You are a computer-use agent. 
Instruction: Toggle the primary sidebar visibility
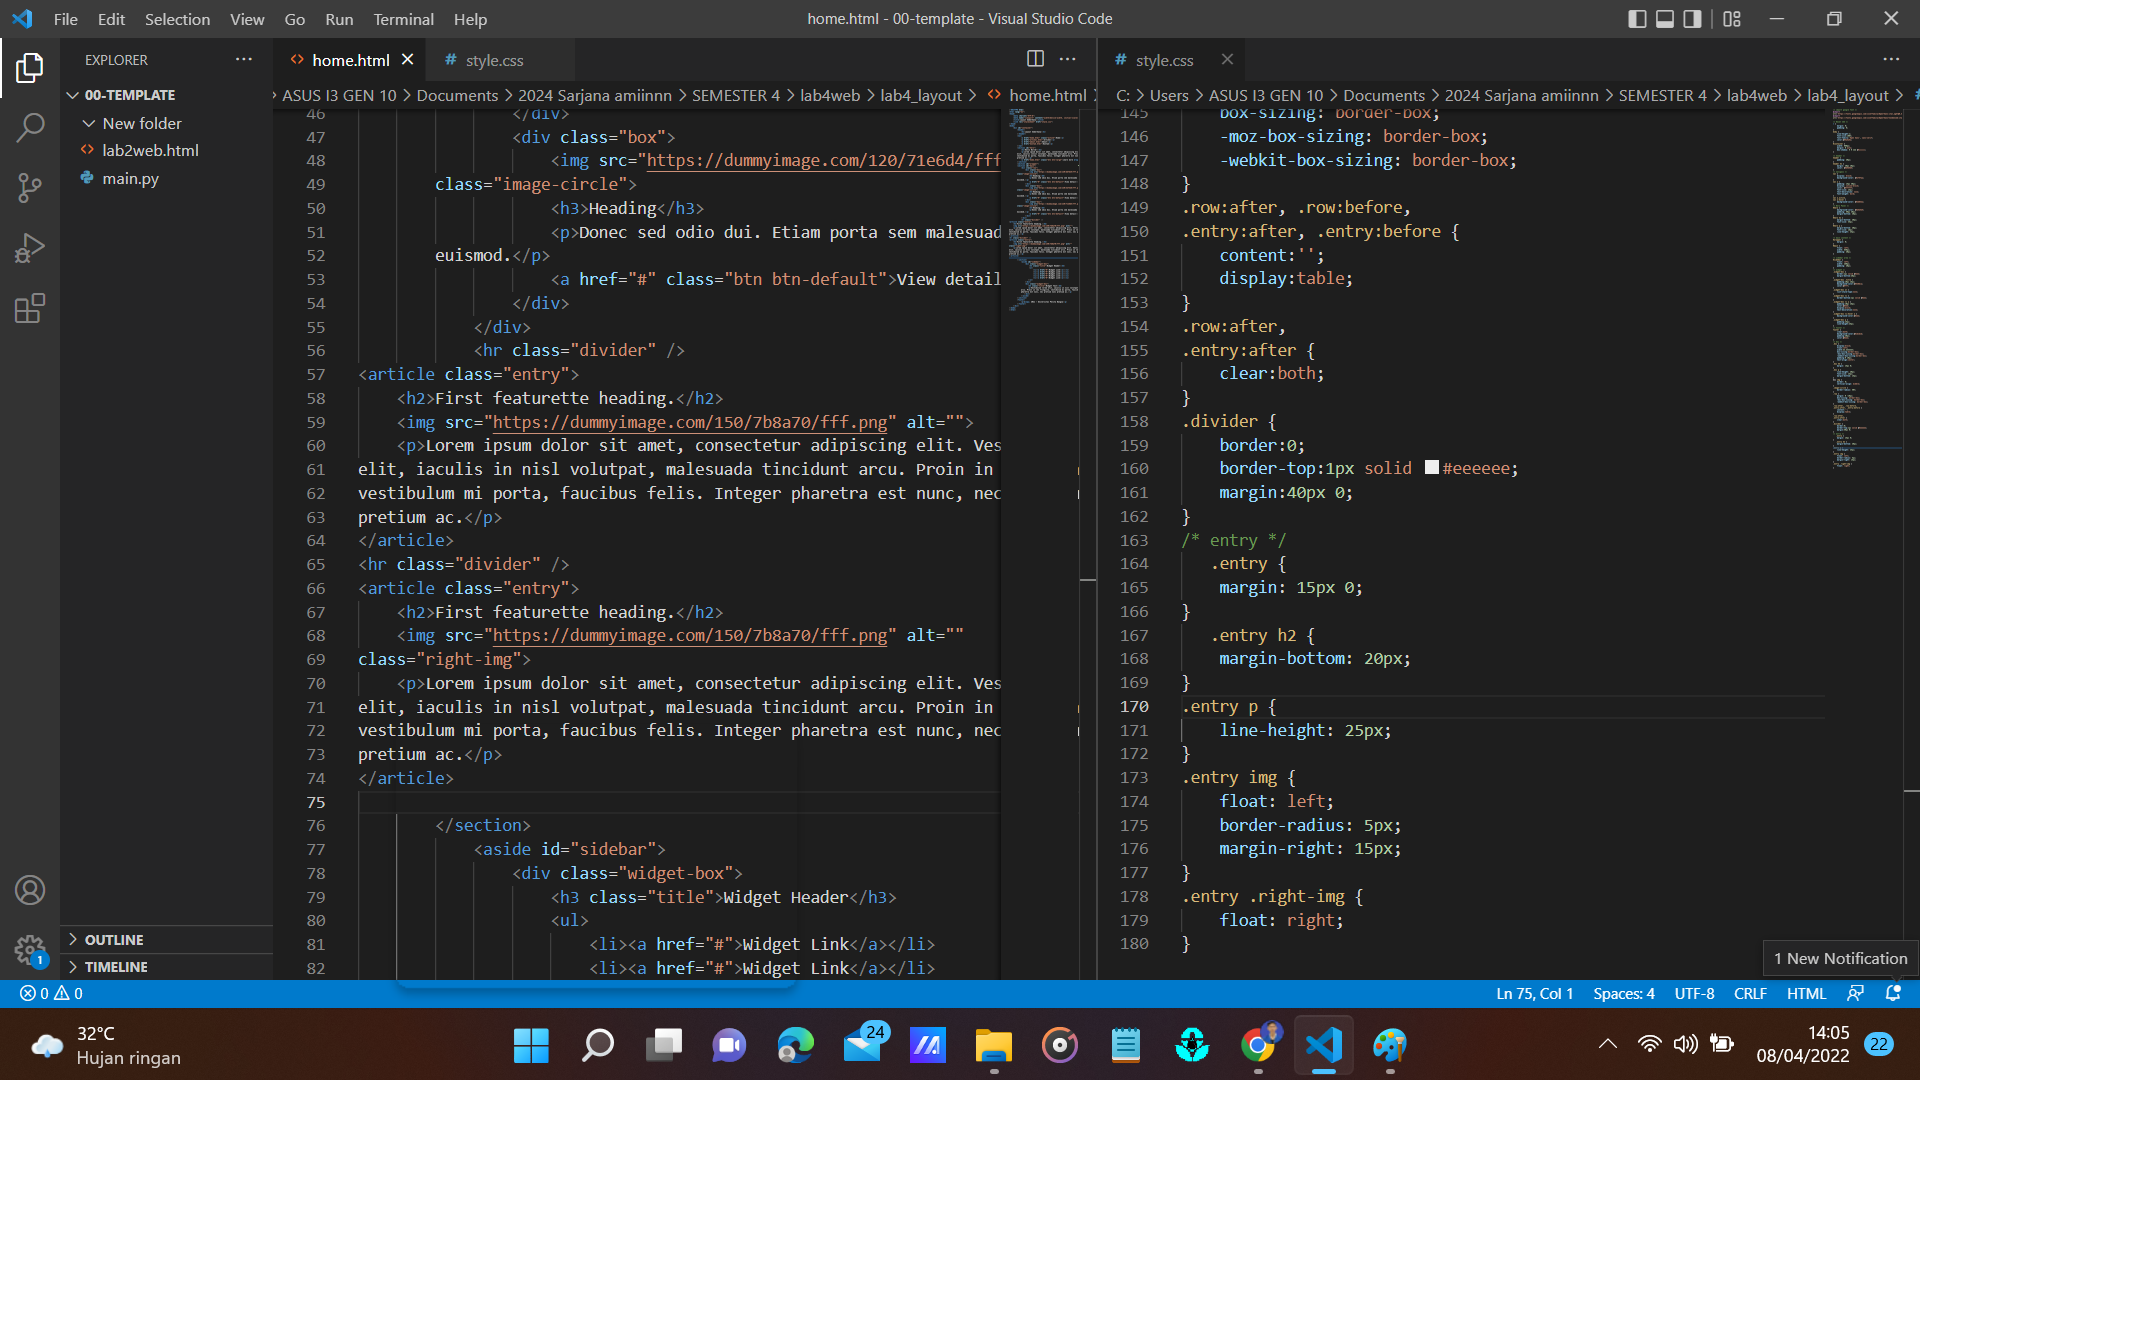[x=1636, y=18]
